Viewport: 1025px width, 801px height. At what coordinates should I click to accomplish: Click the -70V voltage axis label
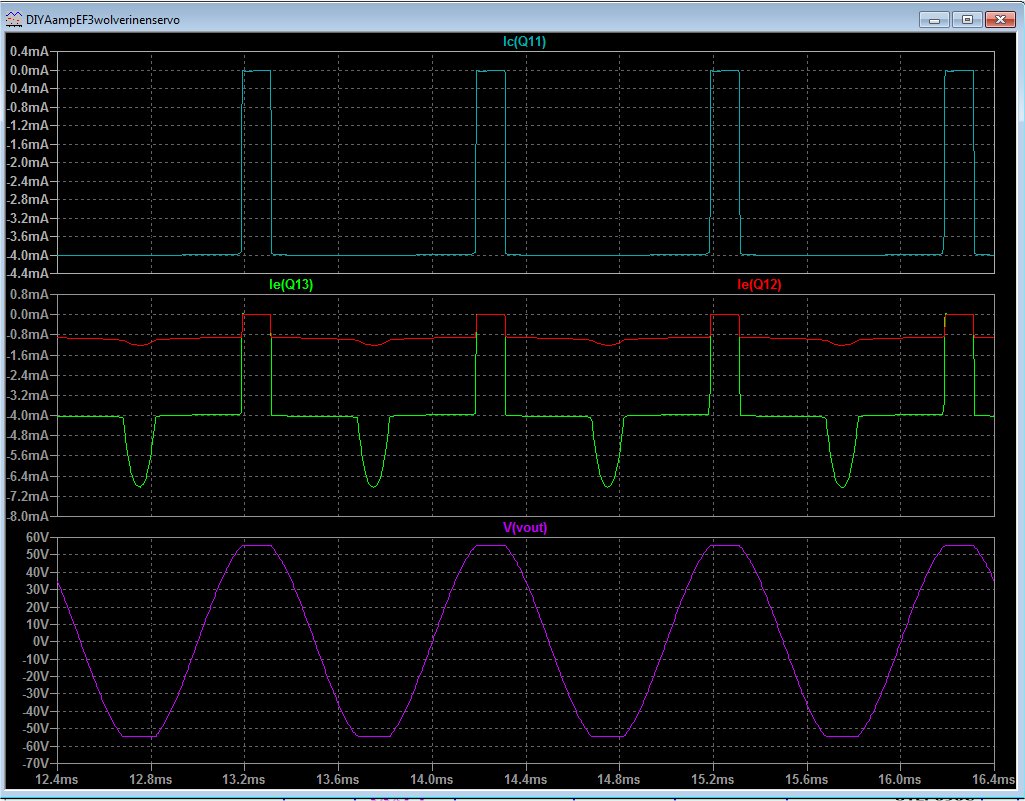pos(35,764)
